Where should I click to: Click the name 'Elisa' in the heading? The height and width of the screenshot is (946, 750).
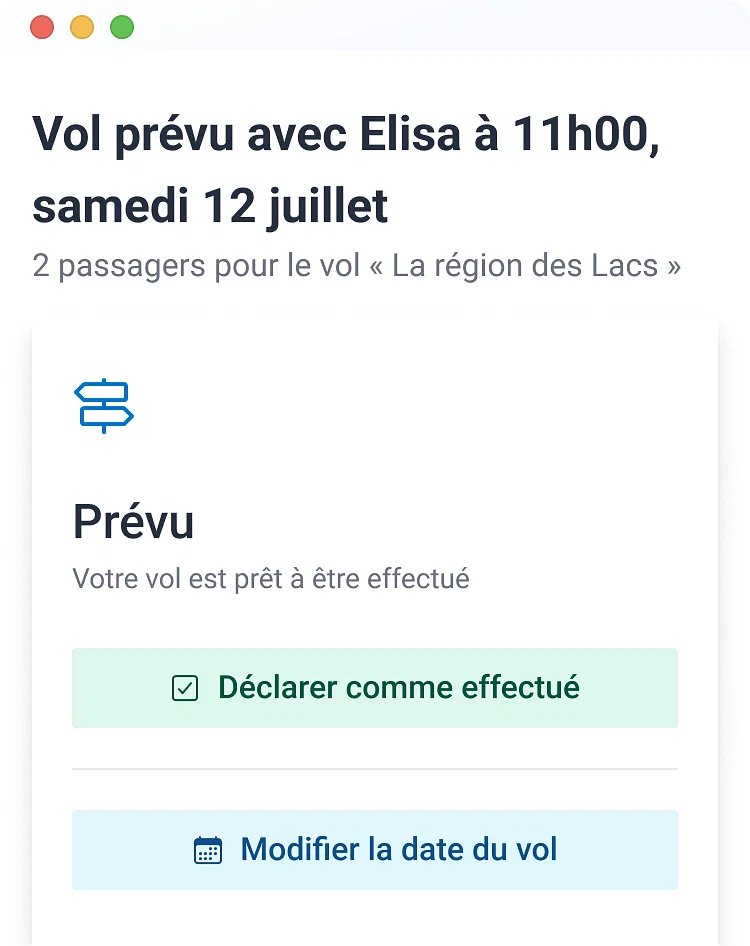410,134
